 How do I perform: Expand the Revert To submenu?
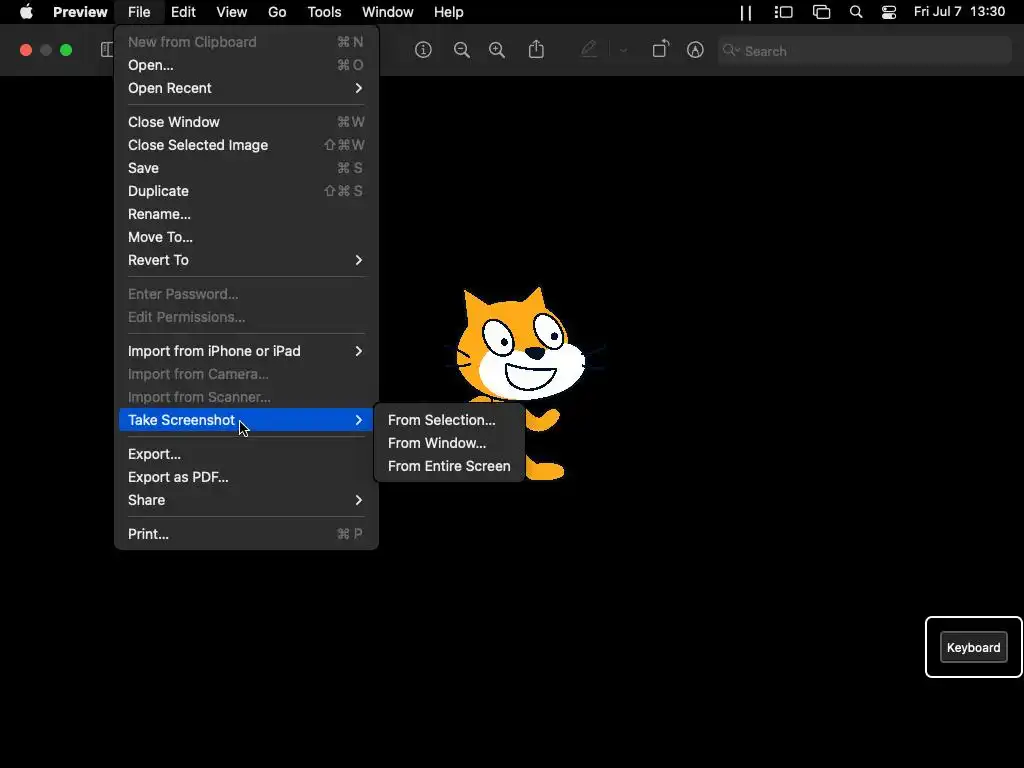pyautogui.click(x=246, y=260)
